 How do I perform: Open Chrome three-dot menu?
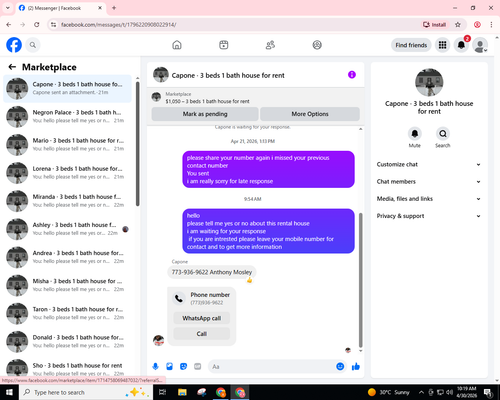(x=491, y=24)
